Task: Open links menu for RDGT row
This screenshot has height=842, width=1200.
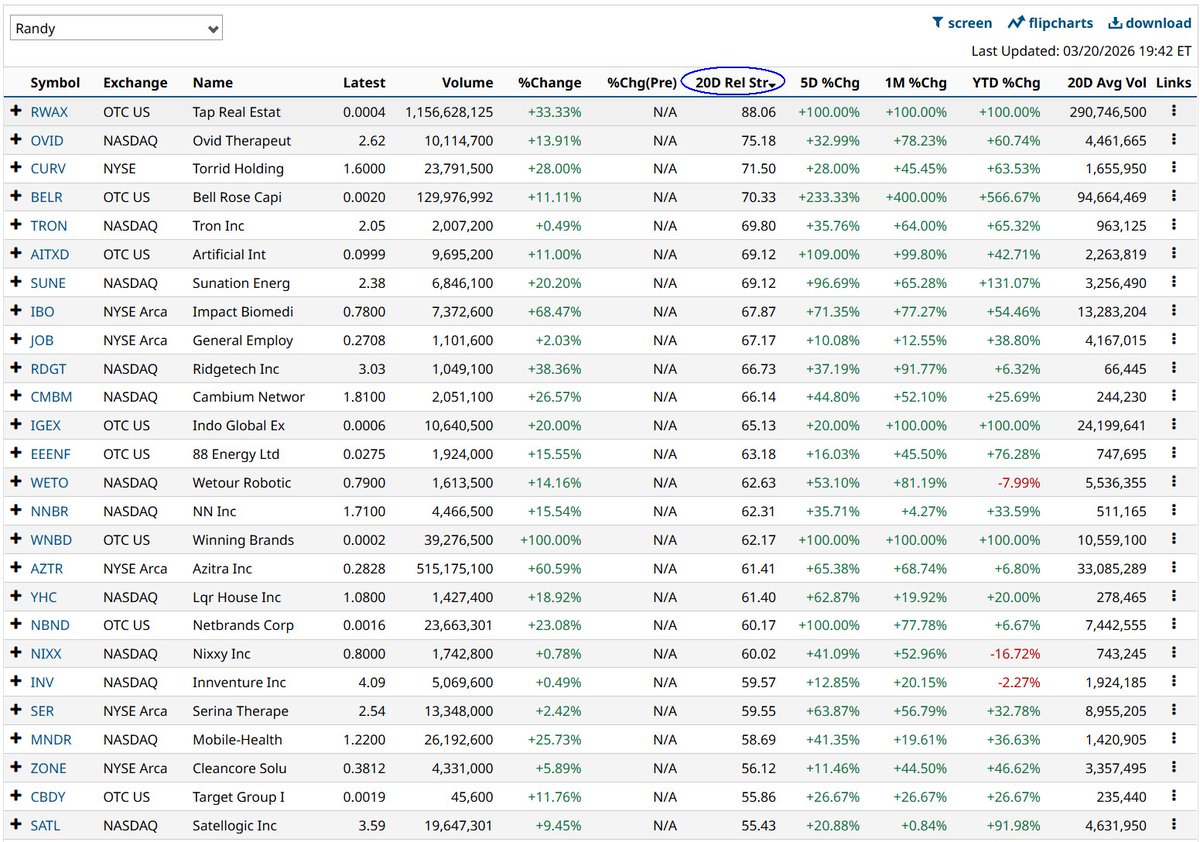Action: point(1173,368)
